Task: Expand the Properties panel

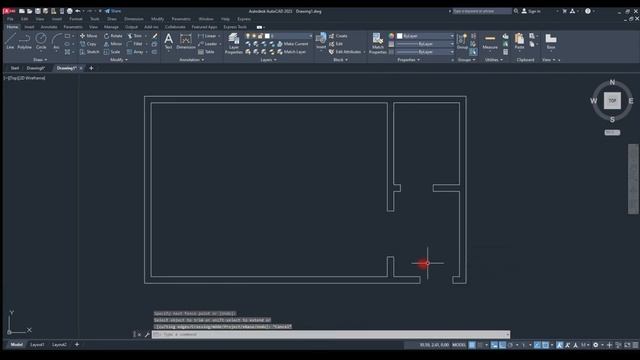Action: (x=408, y=60)
